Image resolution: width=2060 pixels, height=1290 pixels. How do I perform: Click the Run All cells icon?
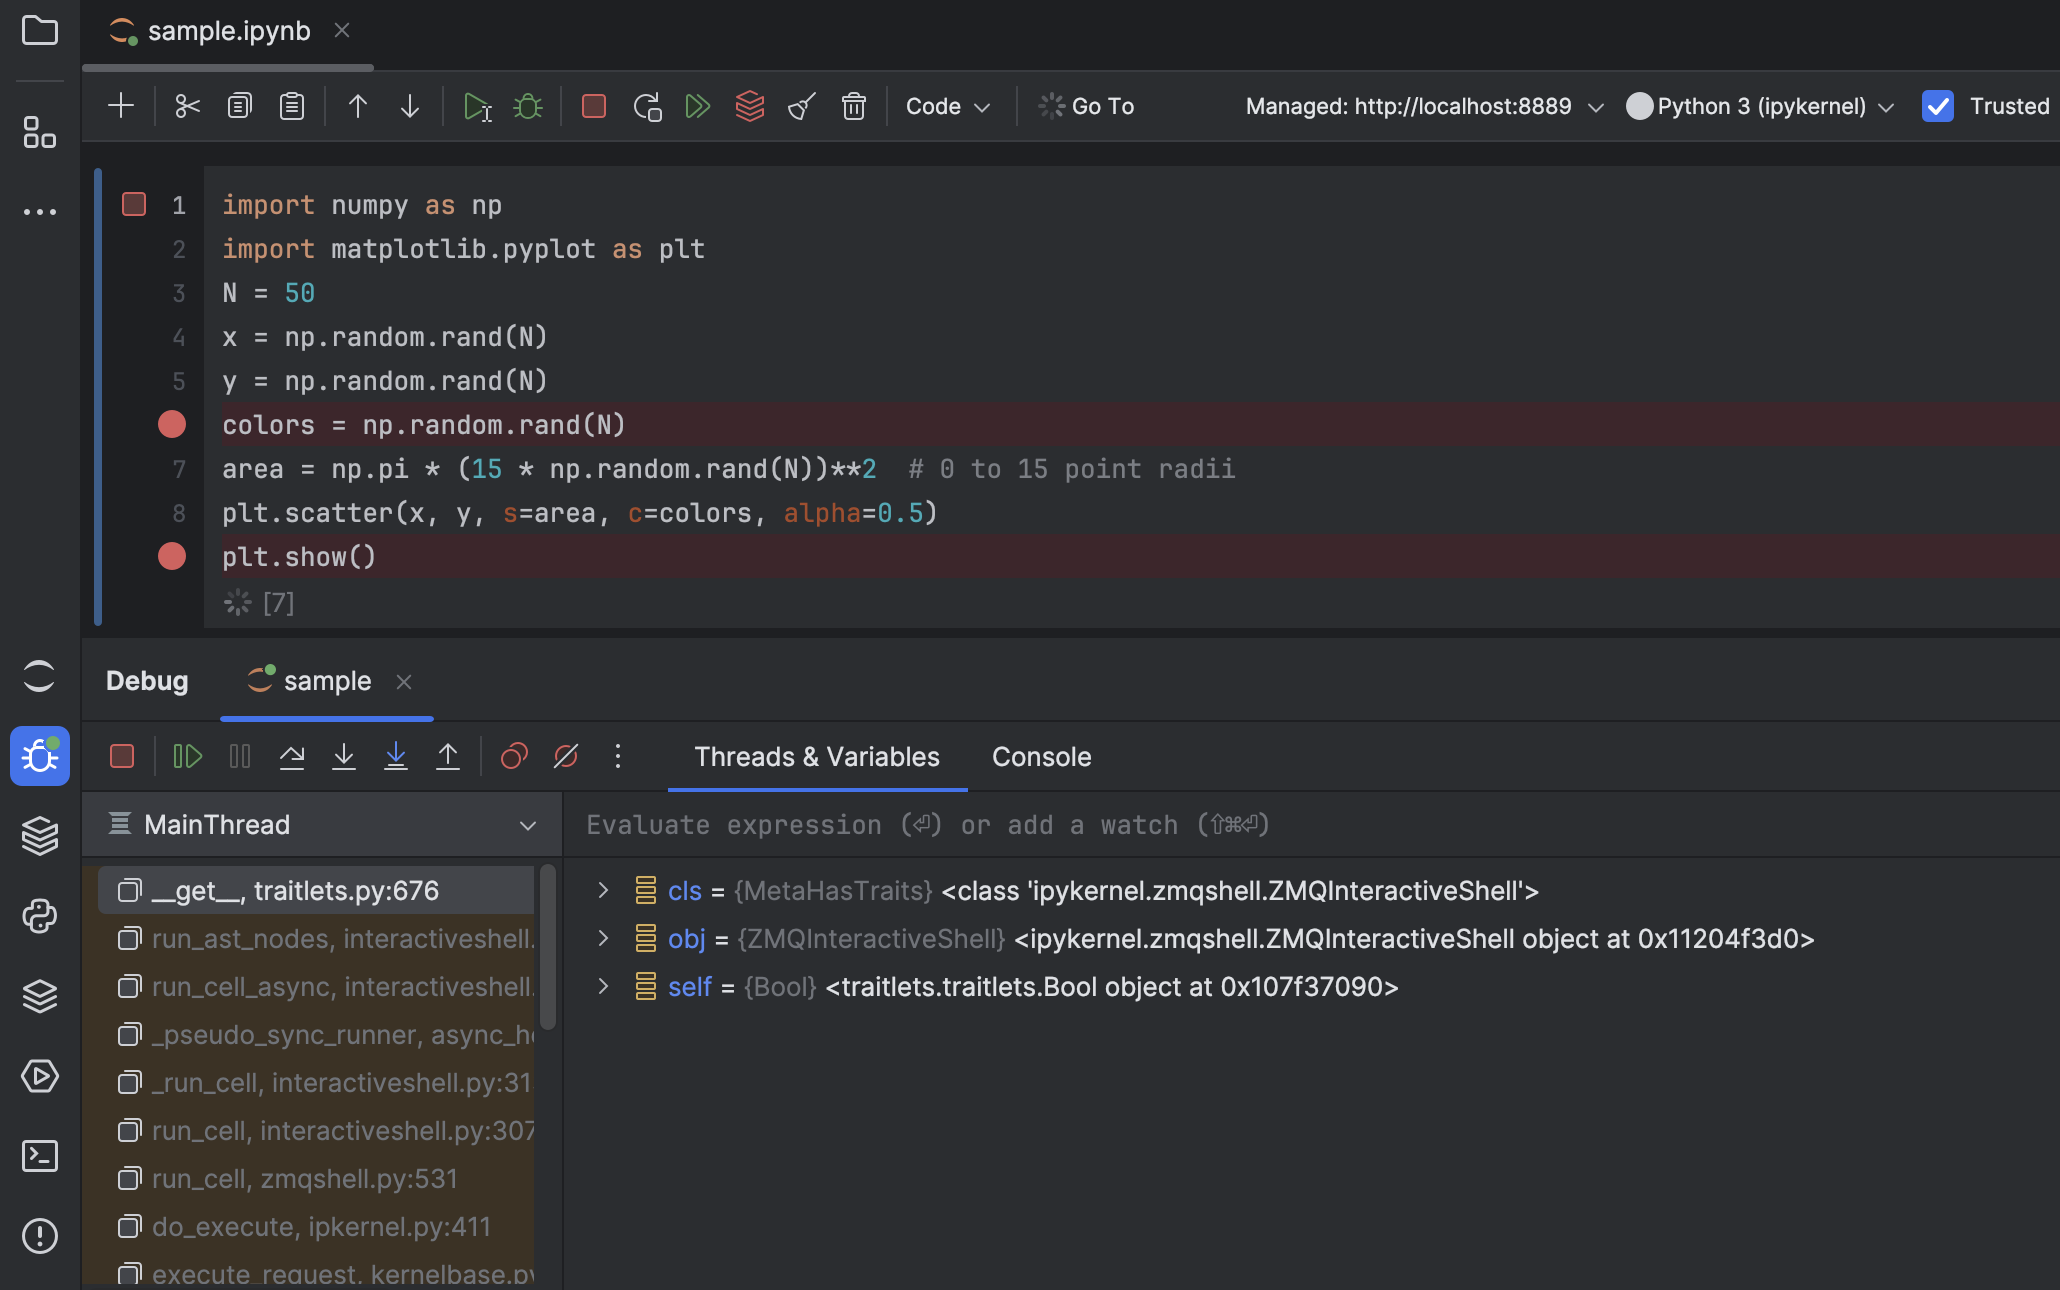697,106
